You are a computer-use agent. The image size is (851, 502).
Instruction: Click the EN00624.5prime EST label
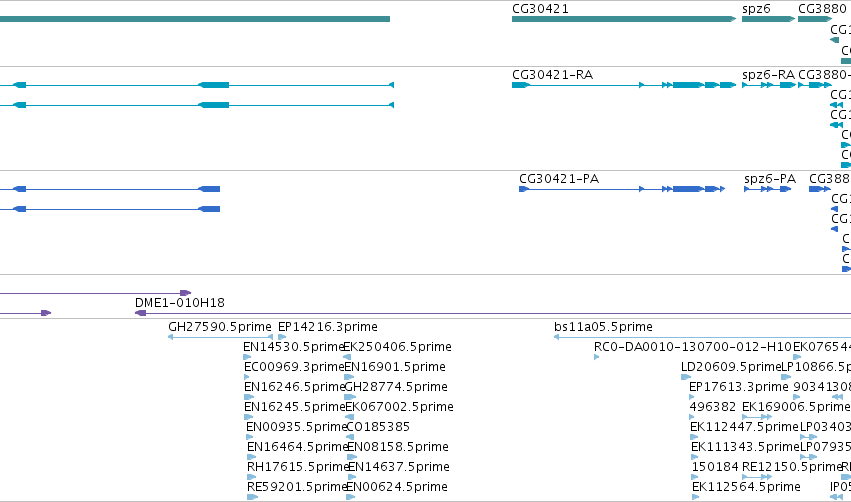pos(397,487)
